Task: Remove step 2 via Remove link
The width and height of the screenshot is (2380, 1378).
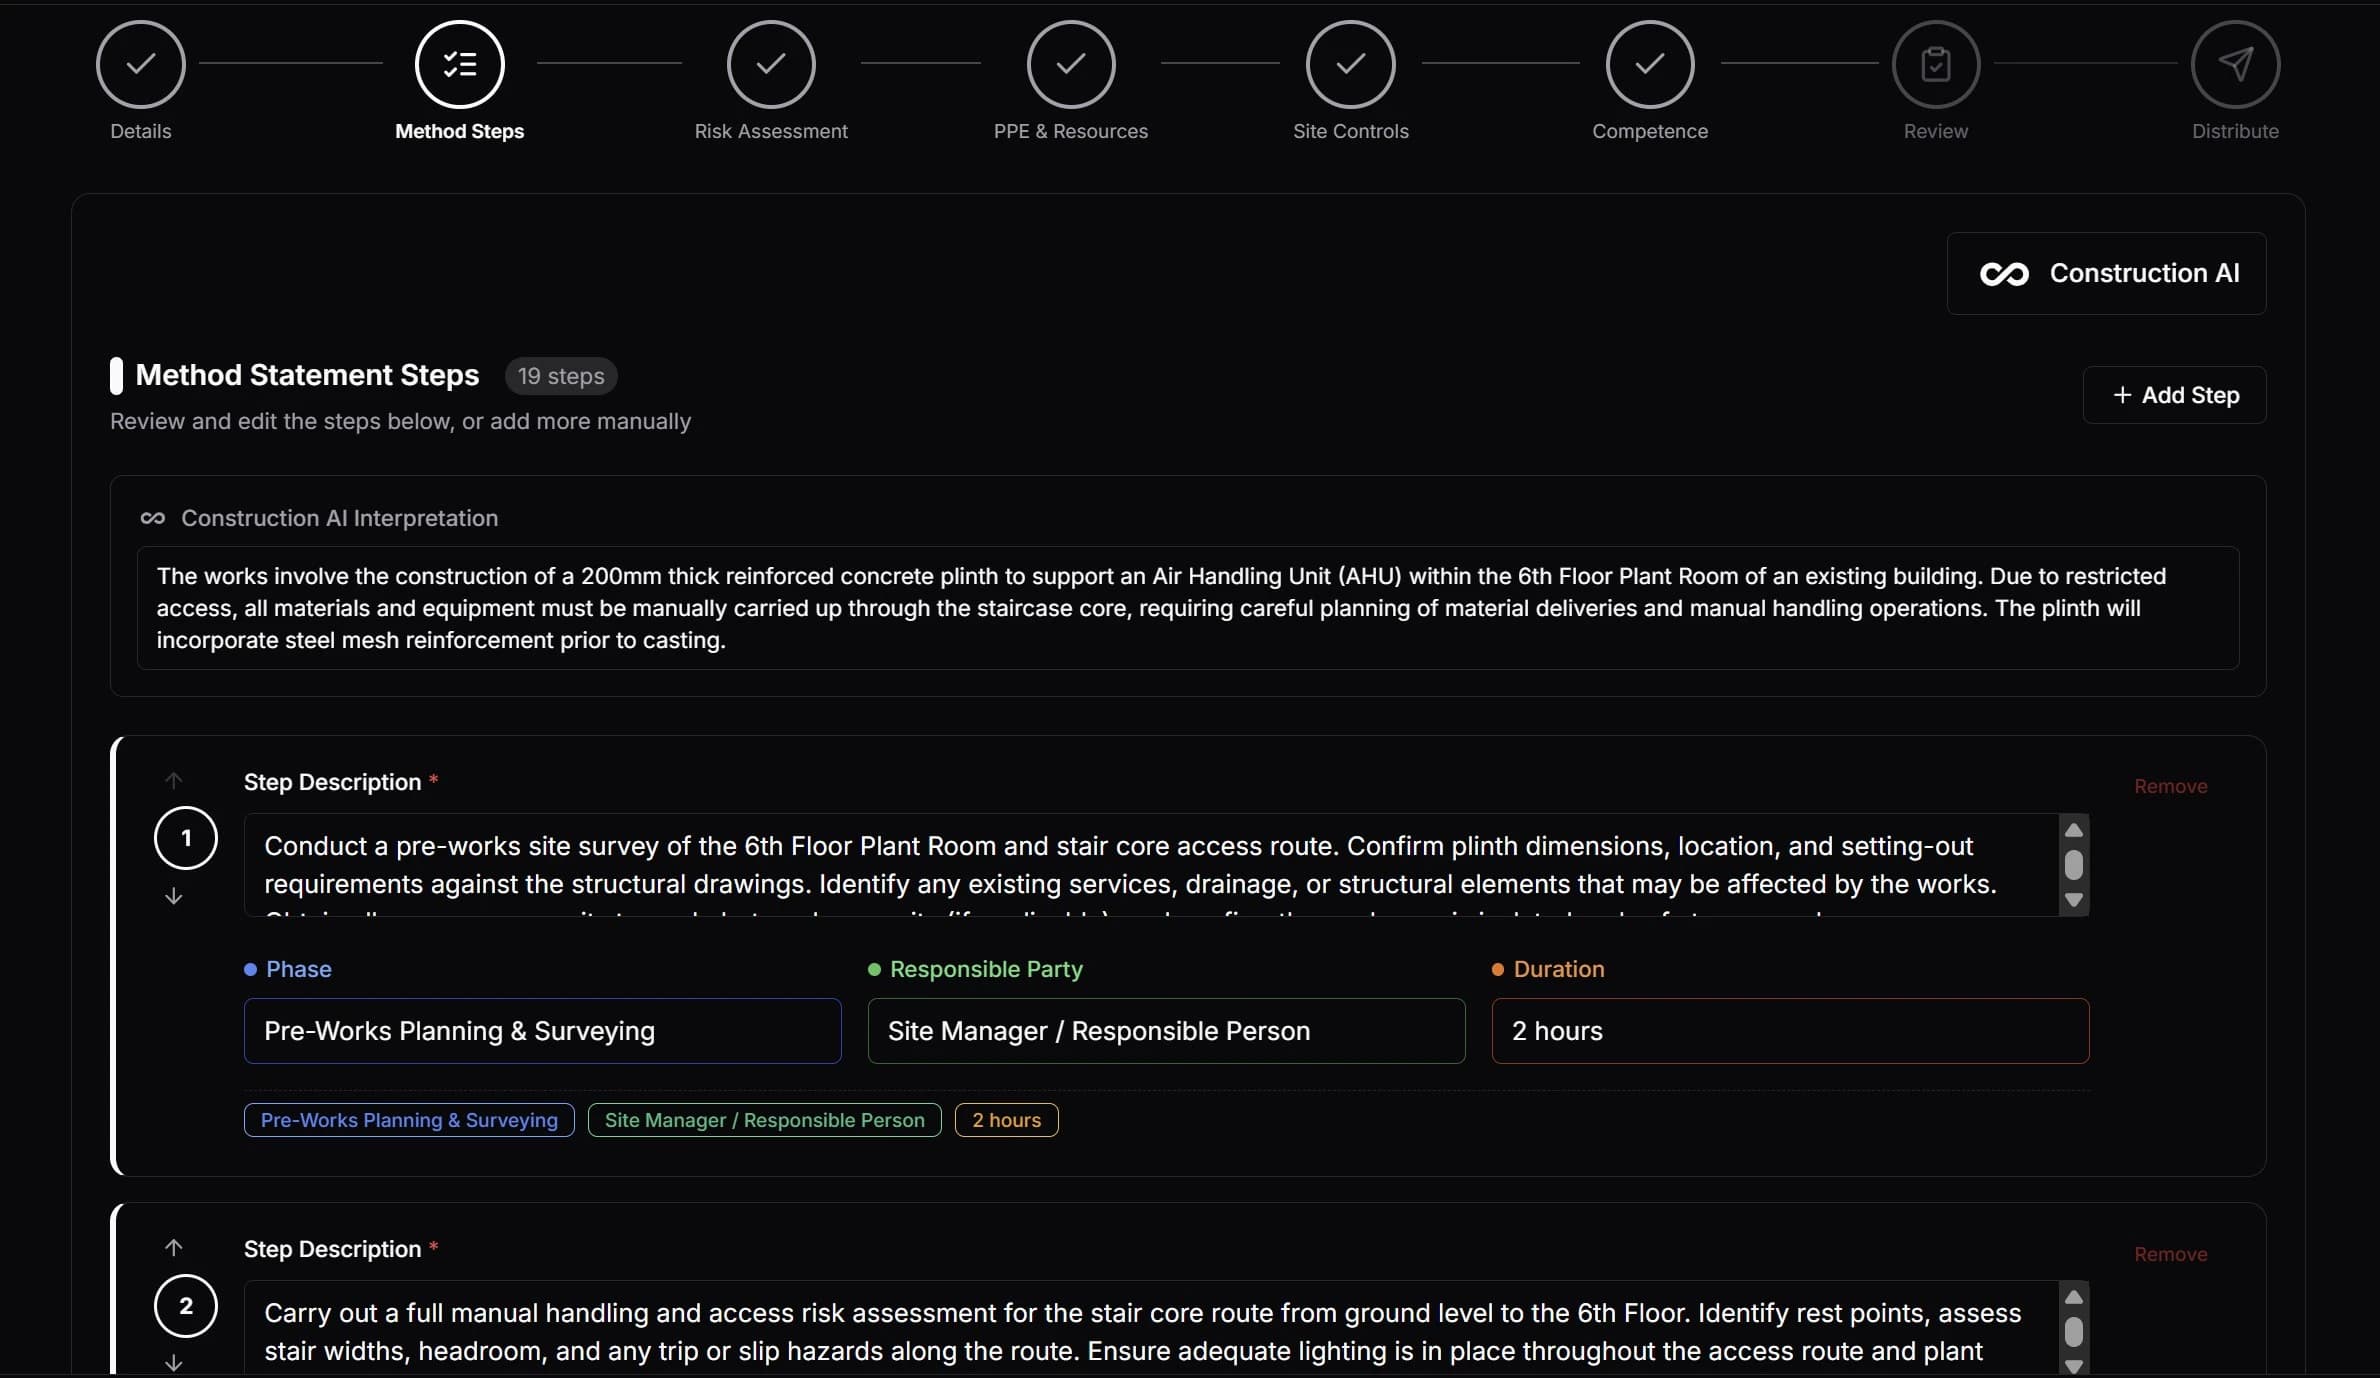Action: [2170, 1254]
